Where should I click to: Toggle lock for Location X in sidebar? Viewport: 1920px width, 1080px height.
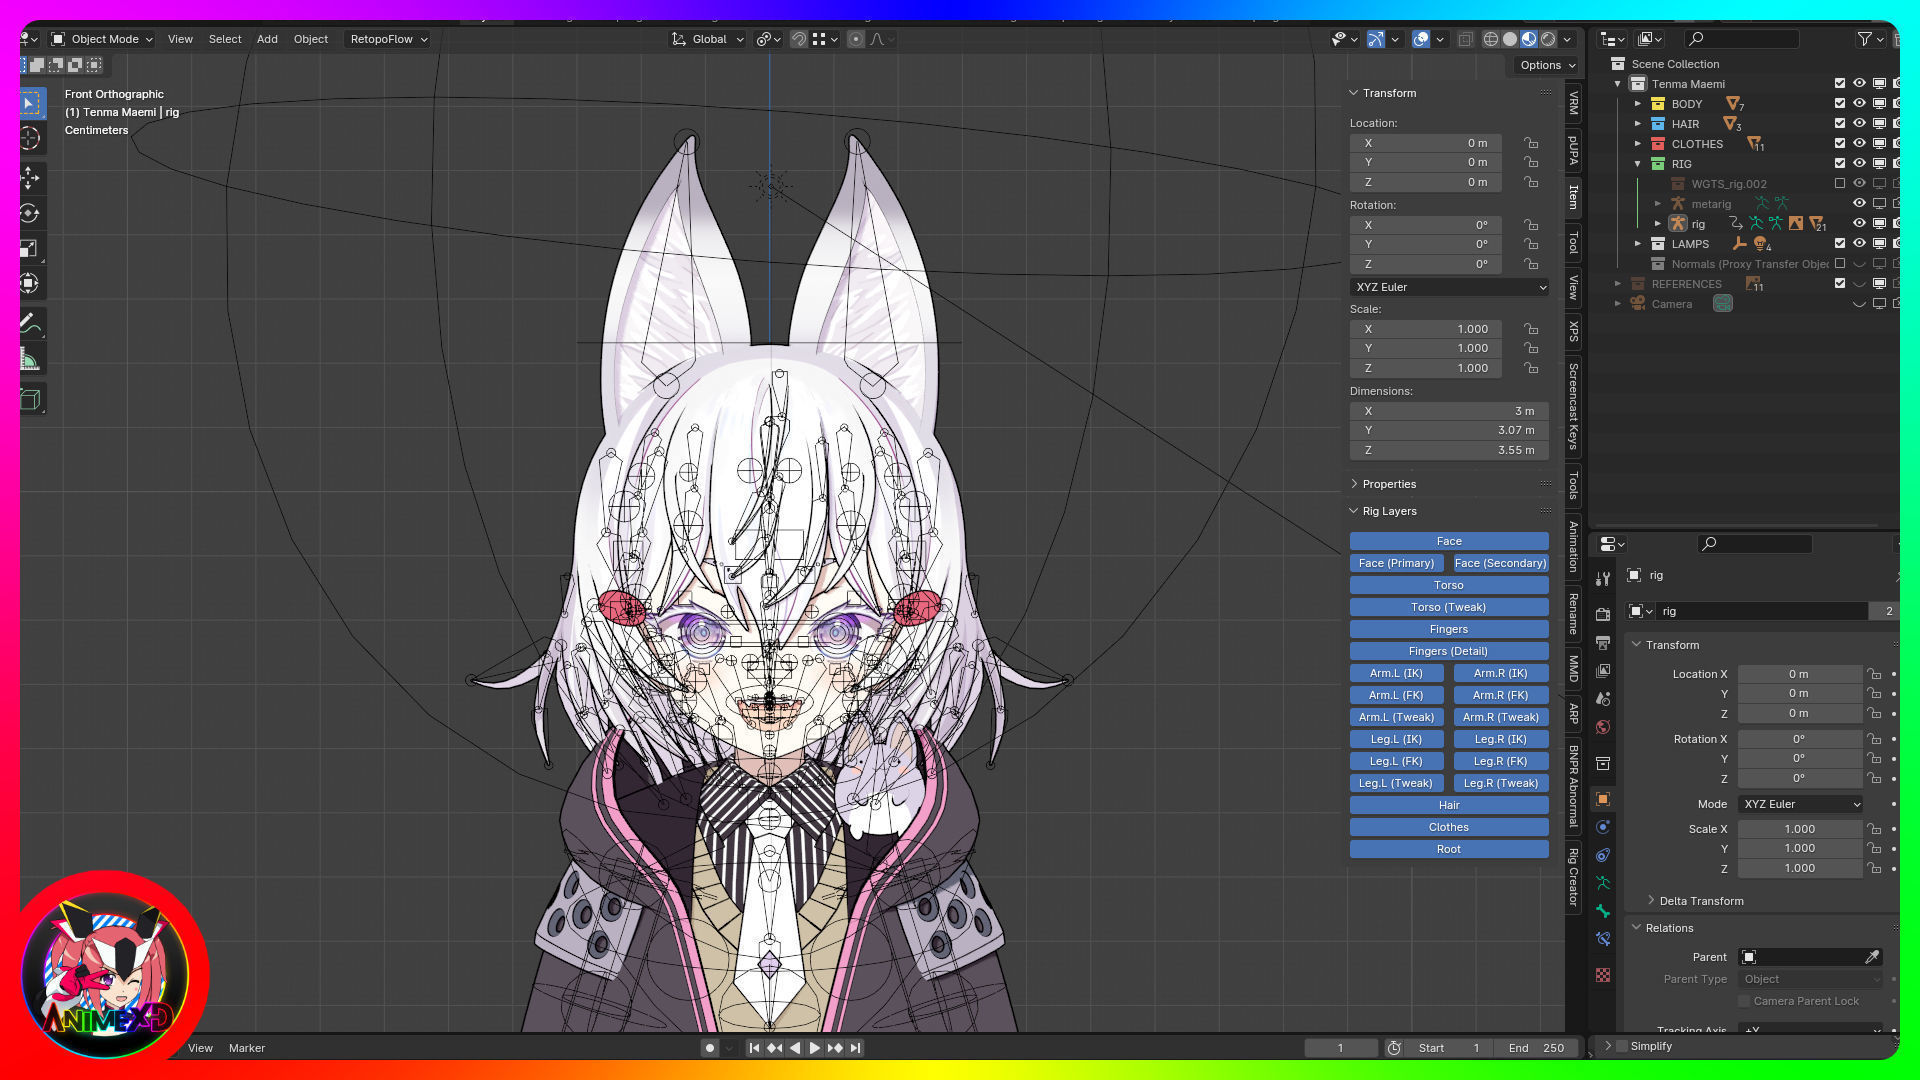click(x=1531, y=143)
